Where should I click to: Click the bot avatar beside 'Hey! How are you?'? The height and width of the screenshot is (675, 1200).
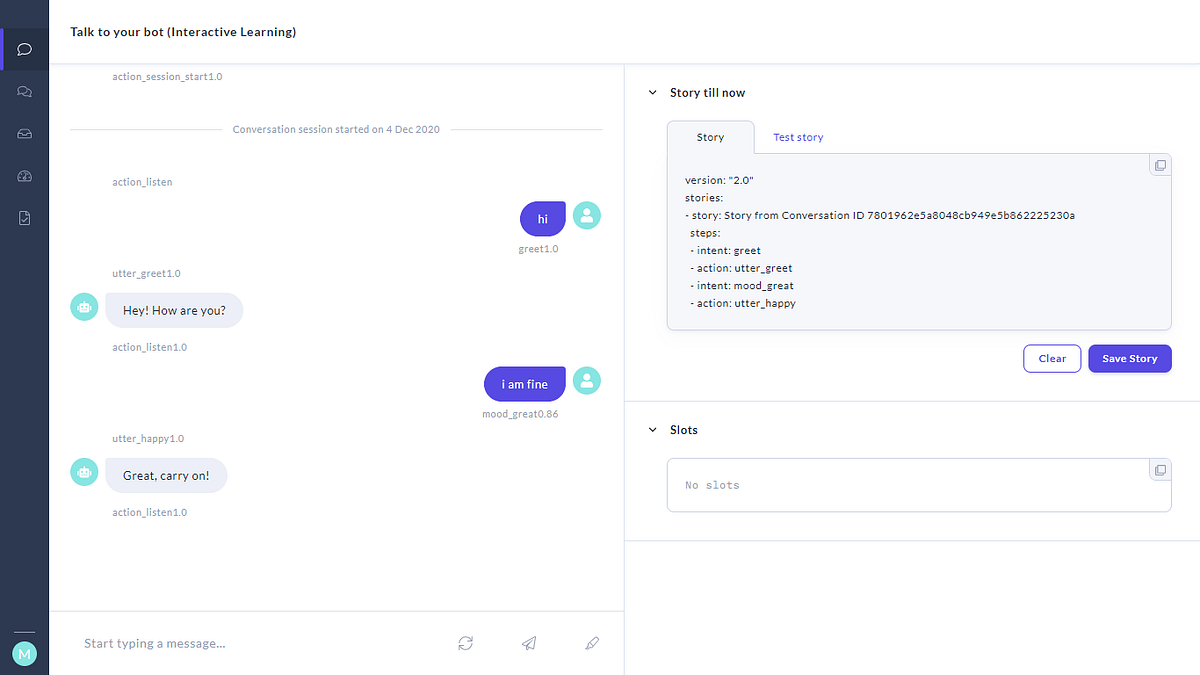(84, 306)
